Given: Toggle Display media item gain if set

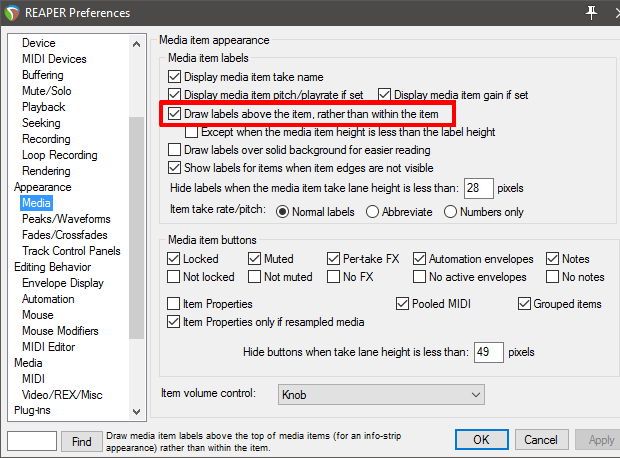Looking at the screenshot, I should point(384,95).
